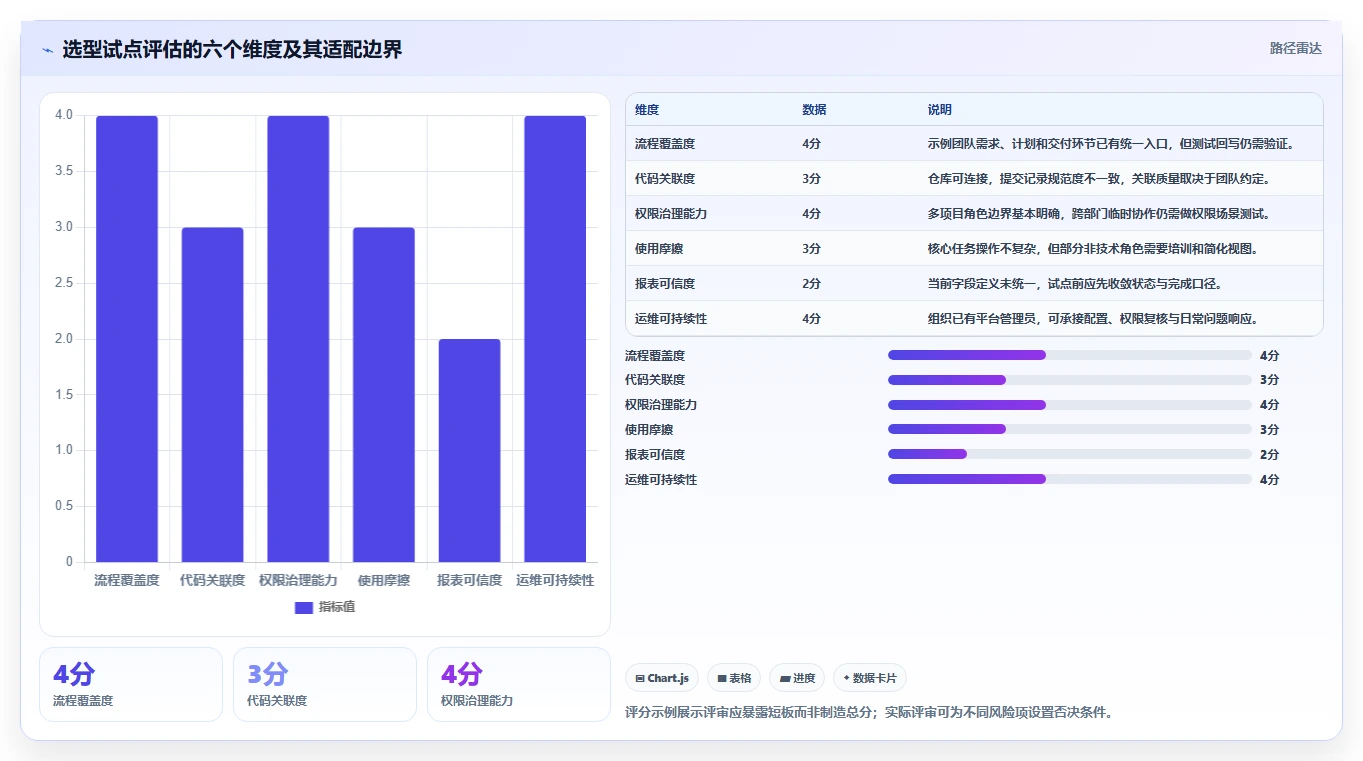Click the 运维可持续性 progress bar
This screenshot has height=761, width=1363.
(1070, 479)
